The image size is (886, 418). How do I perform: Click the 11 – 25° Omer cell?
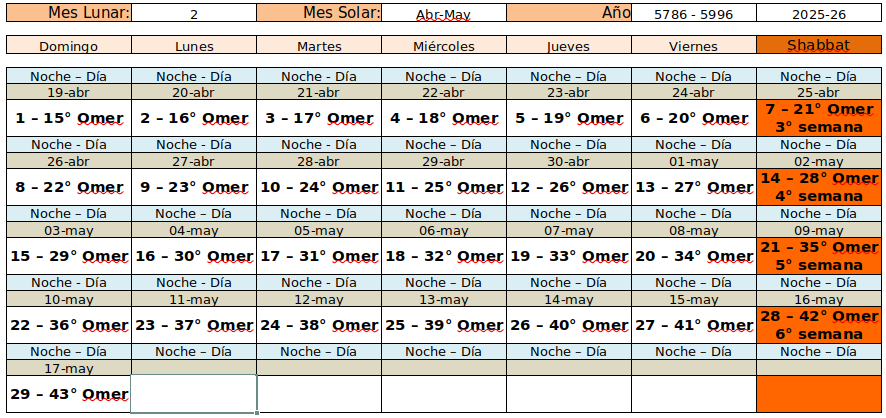443,187
